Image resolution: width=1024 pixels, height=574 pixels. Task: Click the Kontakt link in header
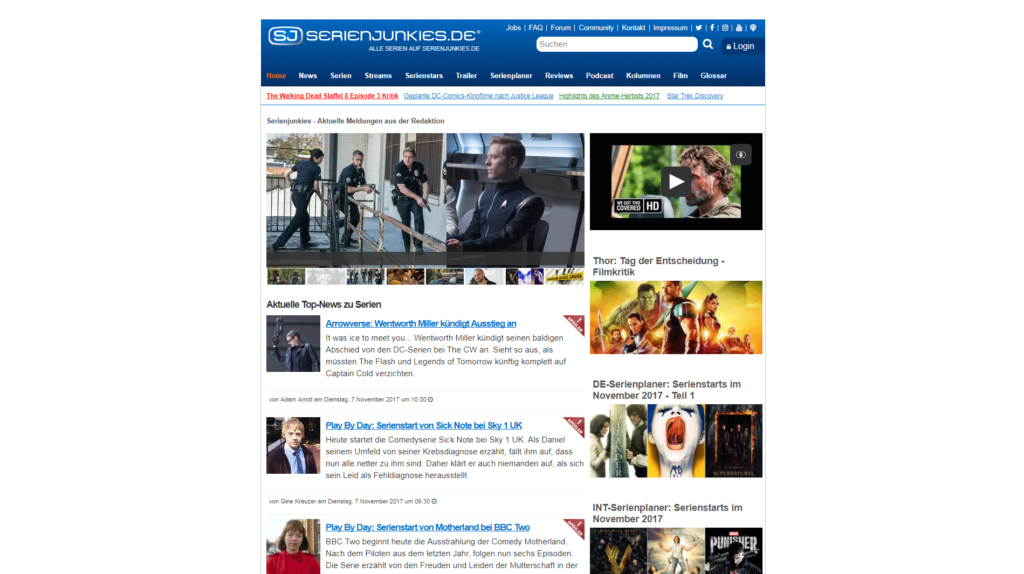coord(633,28)
